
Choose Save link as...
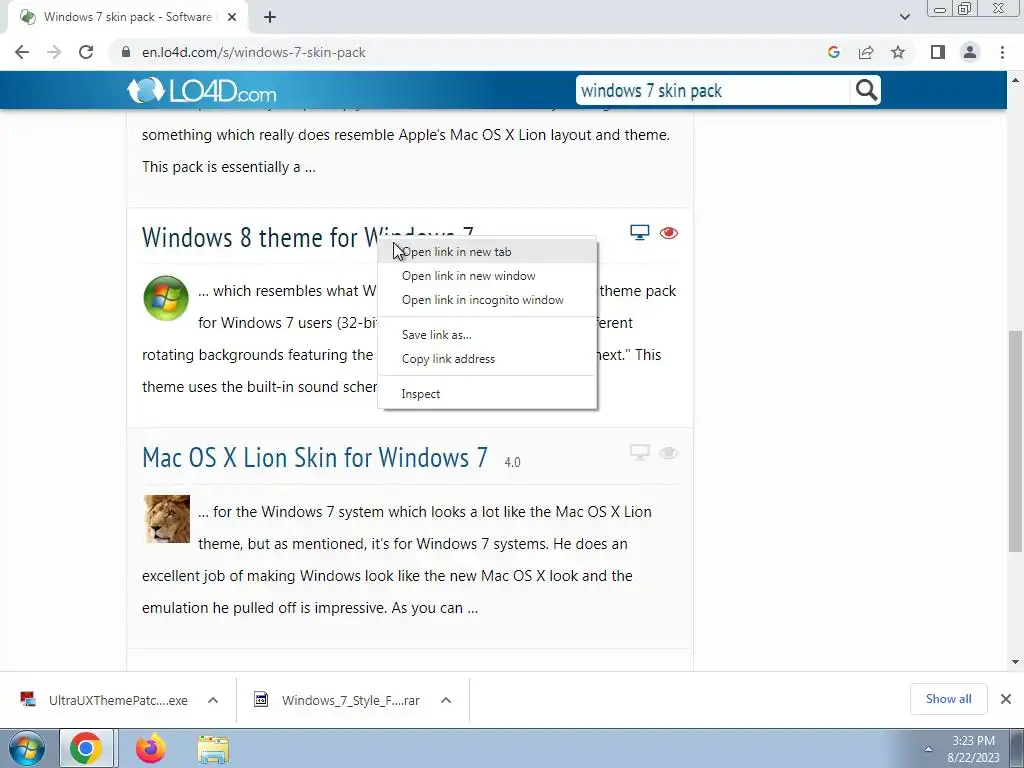[487, 334]
